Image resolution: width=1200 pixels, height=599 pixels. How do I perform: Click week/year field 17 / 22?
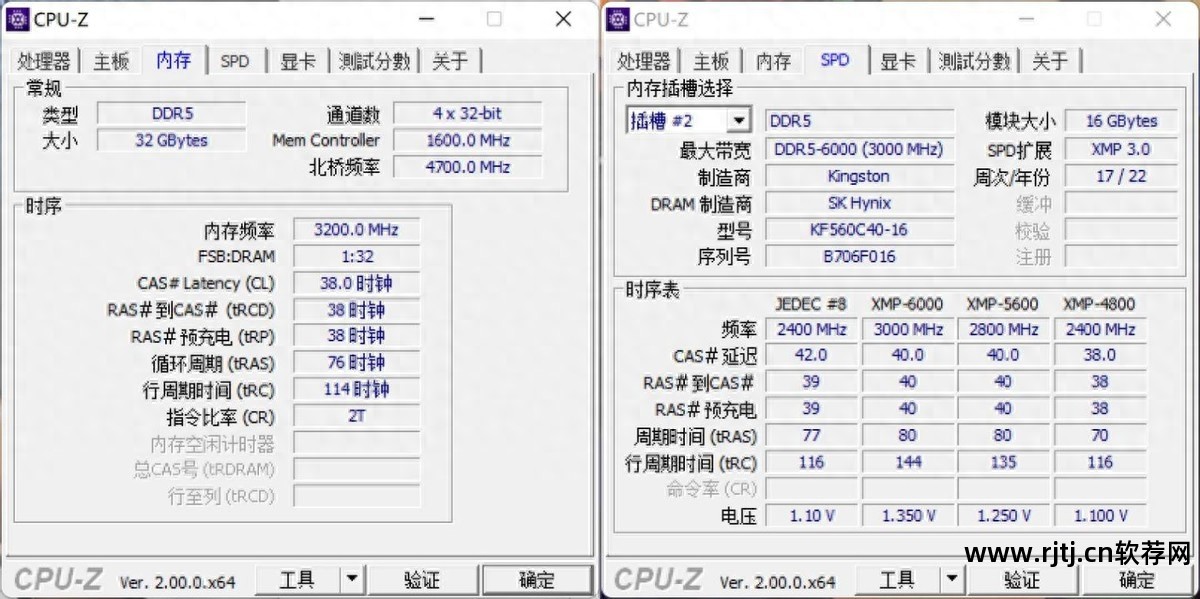point(1121,176)
